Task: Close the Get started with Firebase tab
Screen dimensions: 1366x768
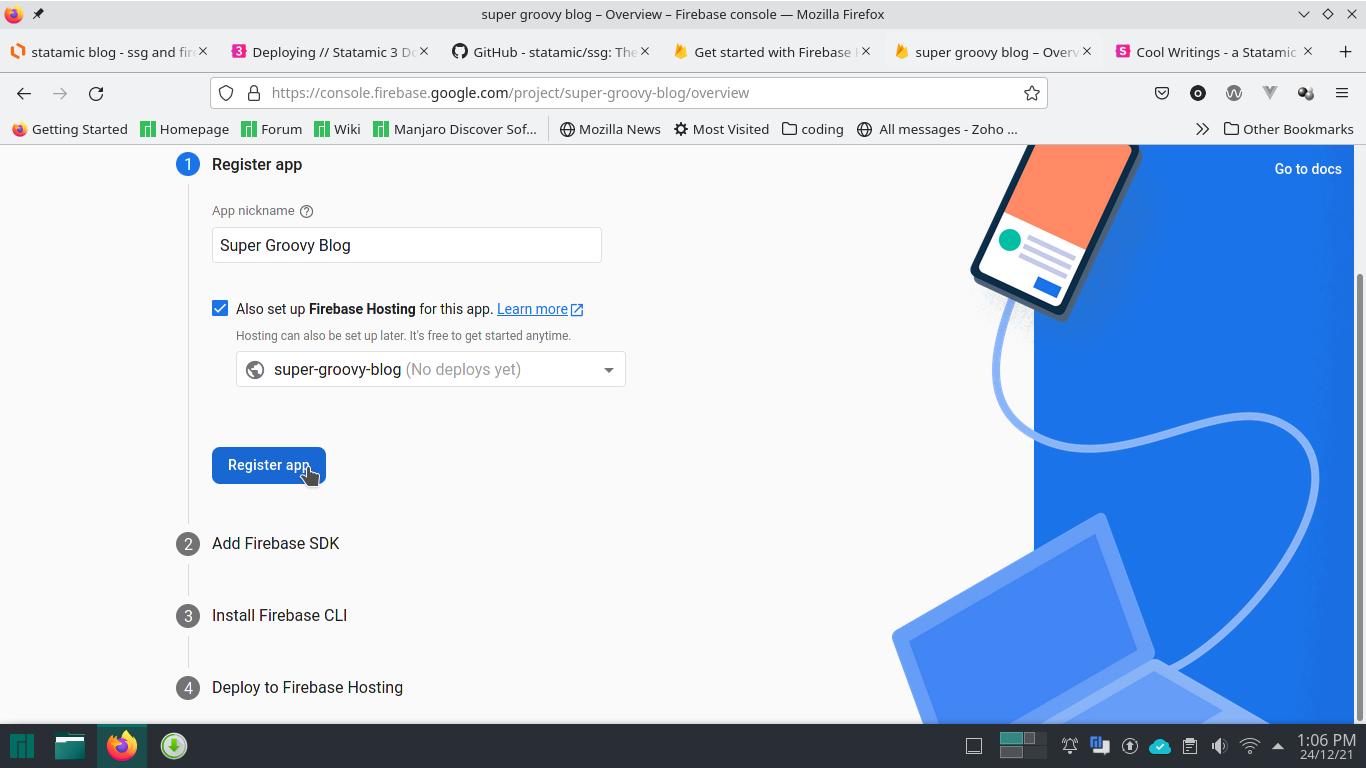Action: (x=865, y=51)
